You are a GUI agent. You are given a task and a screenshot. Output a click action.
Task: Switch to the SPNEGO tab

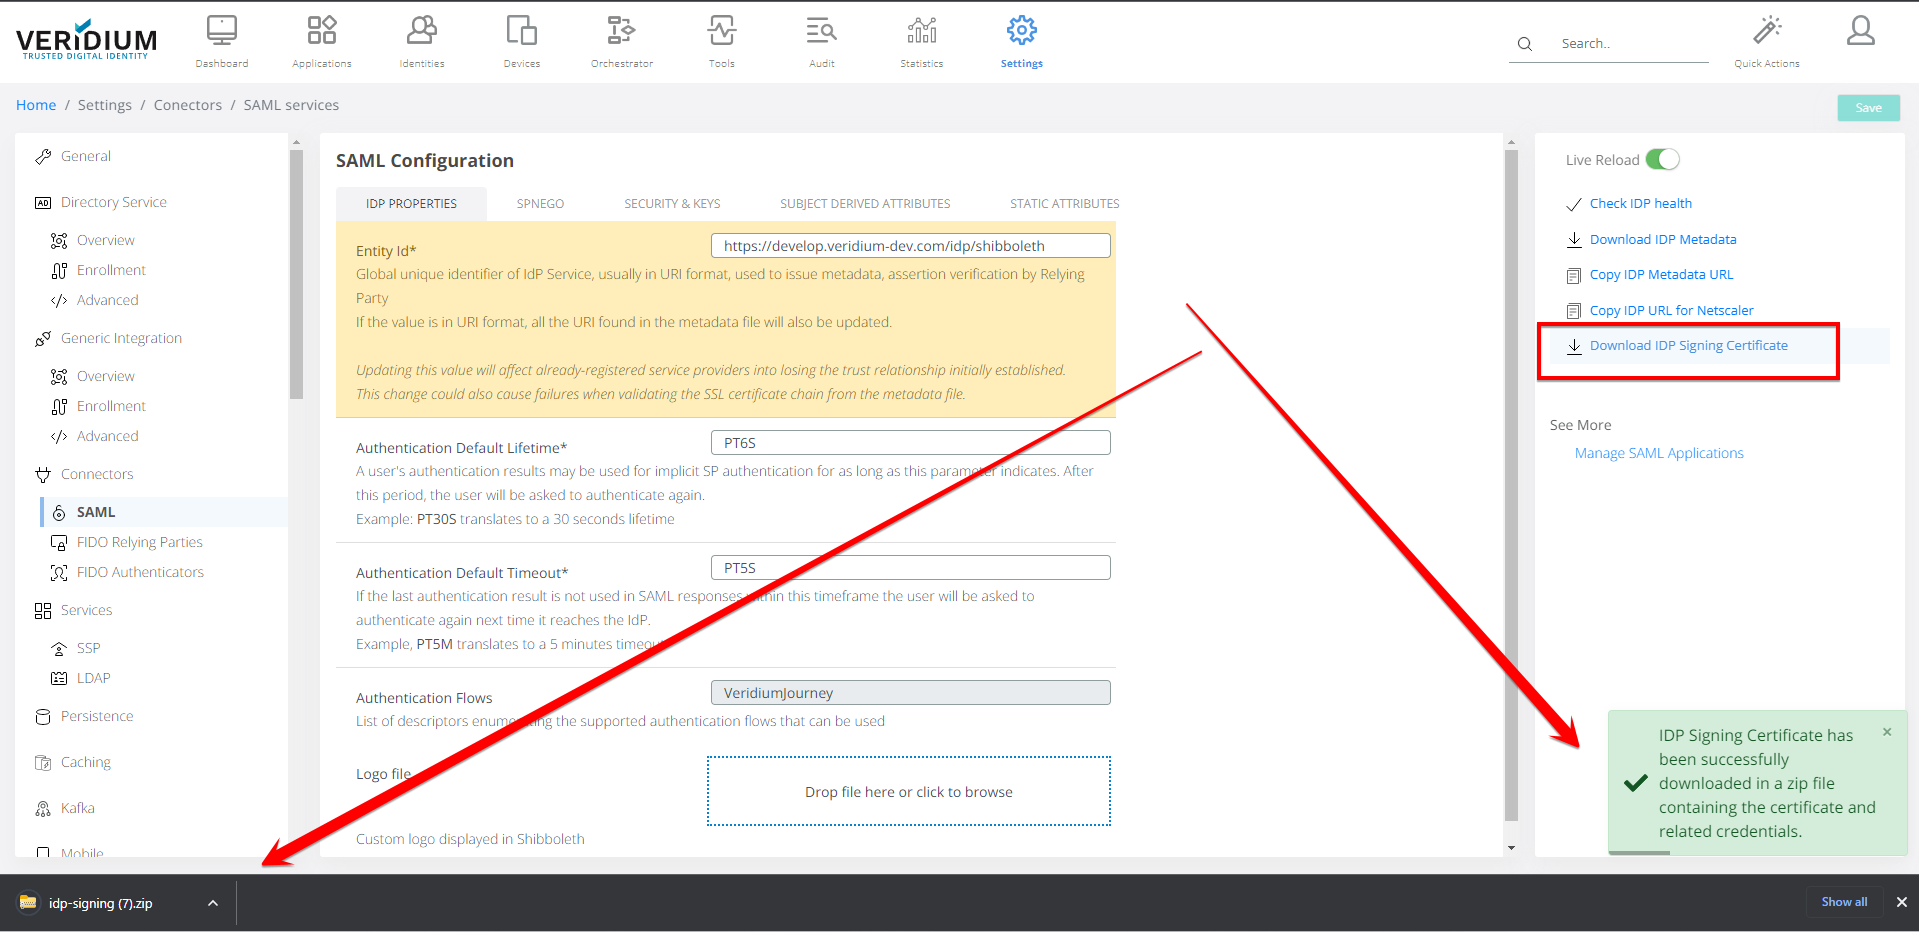tap(540, 204)
